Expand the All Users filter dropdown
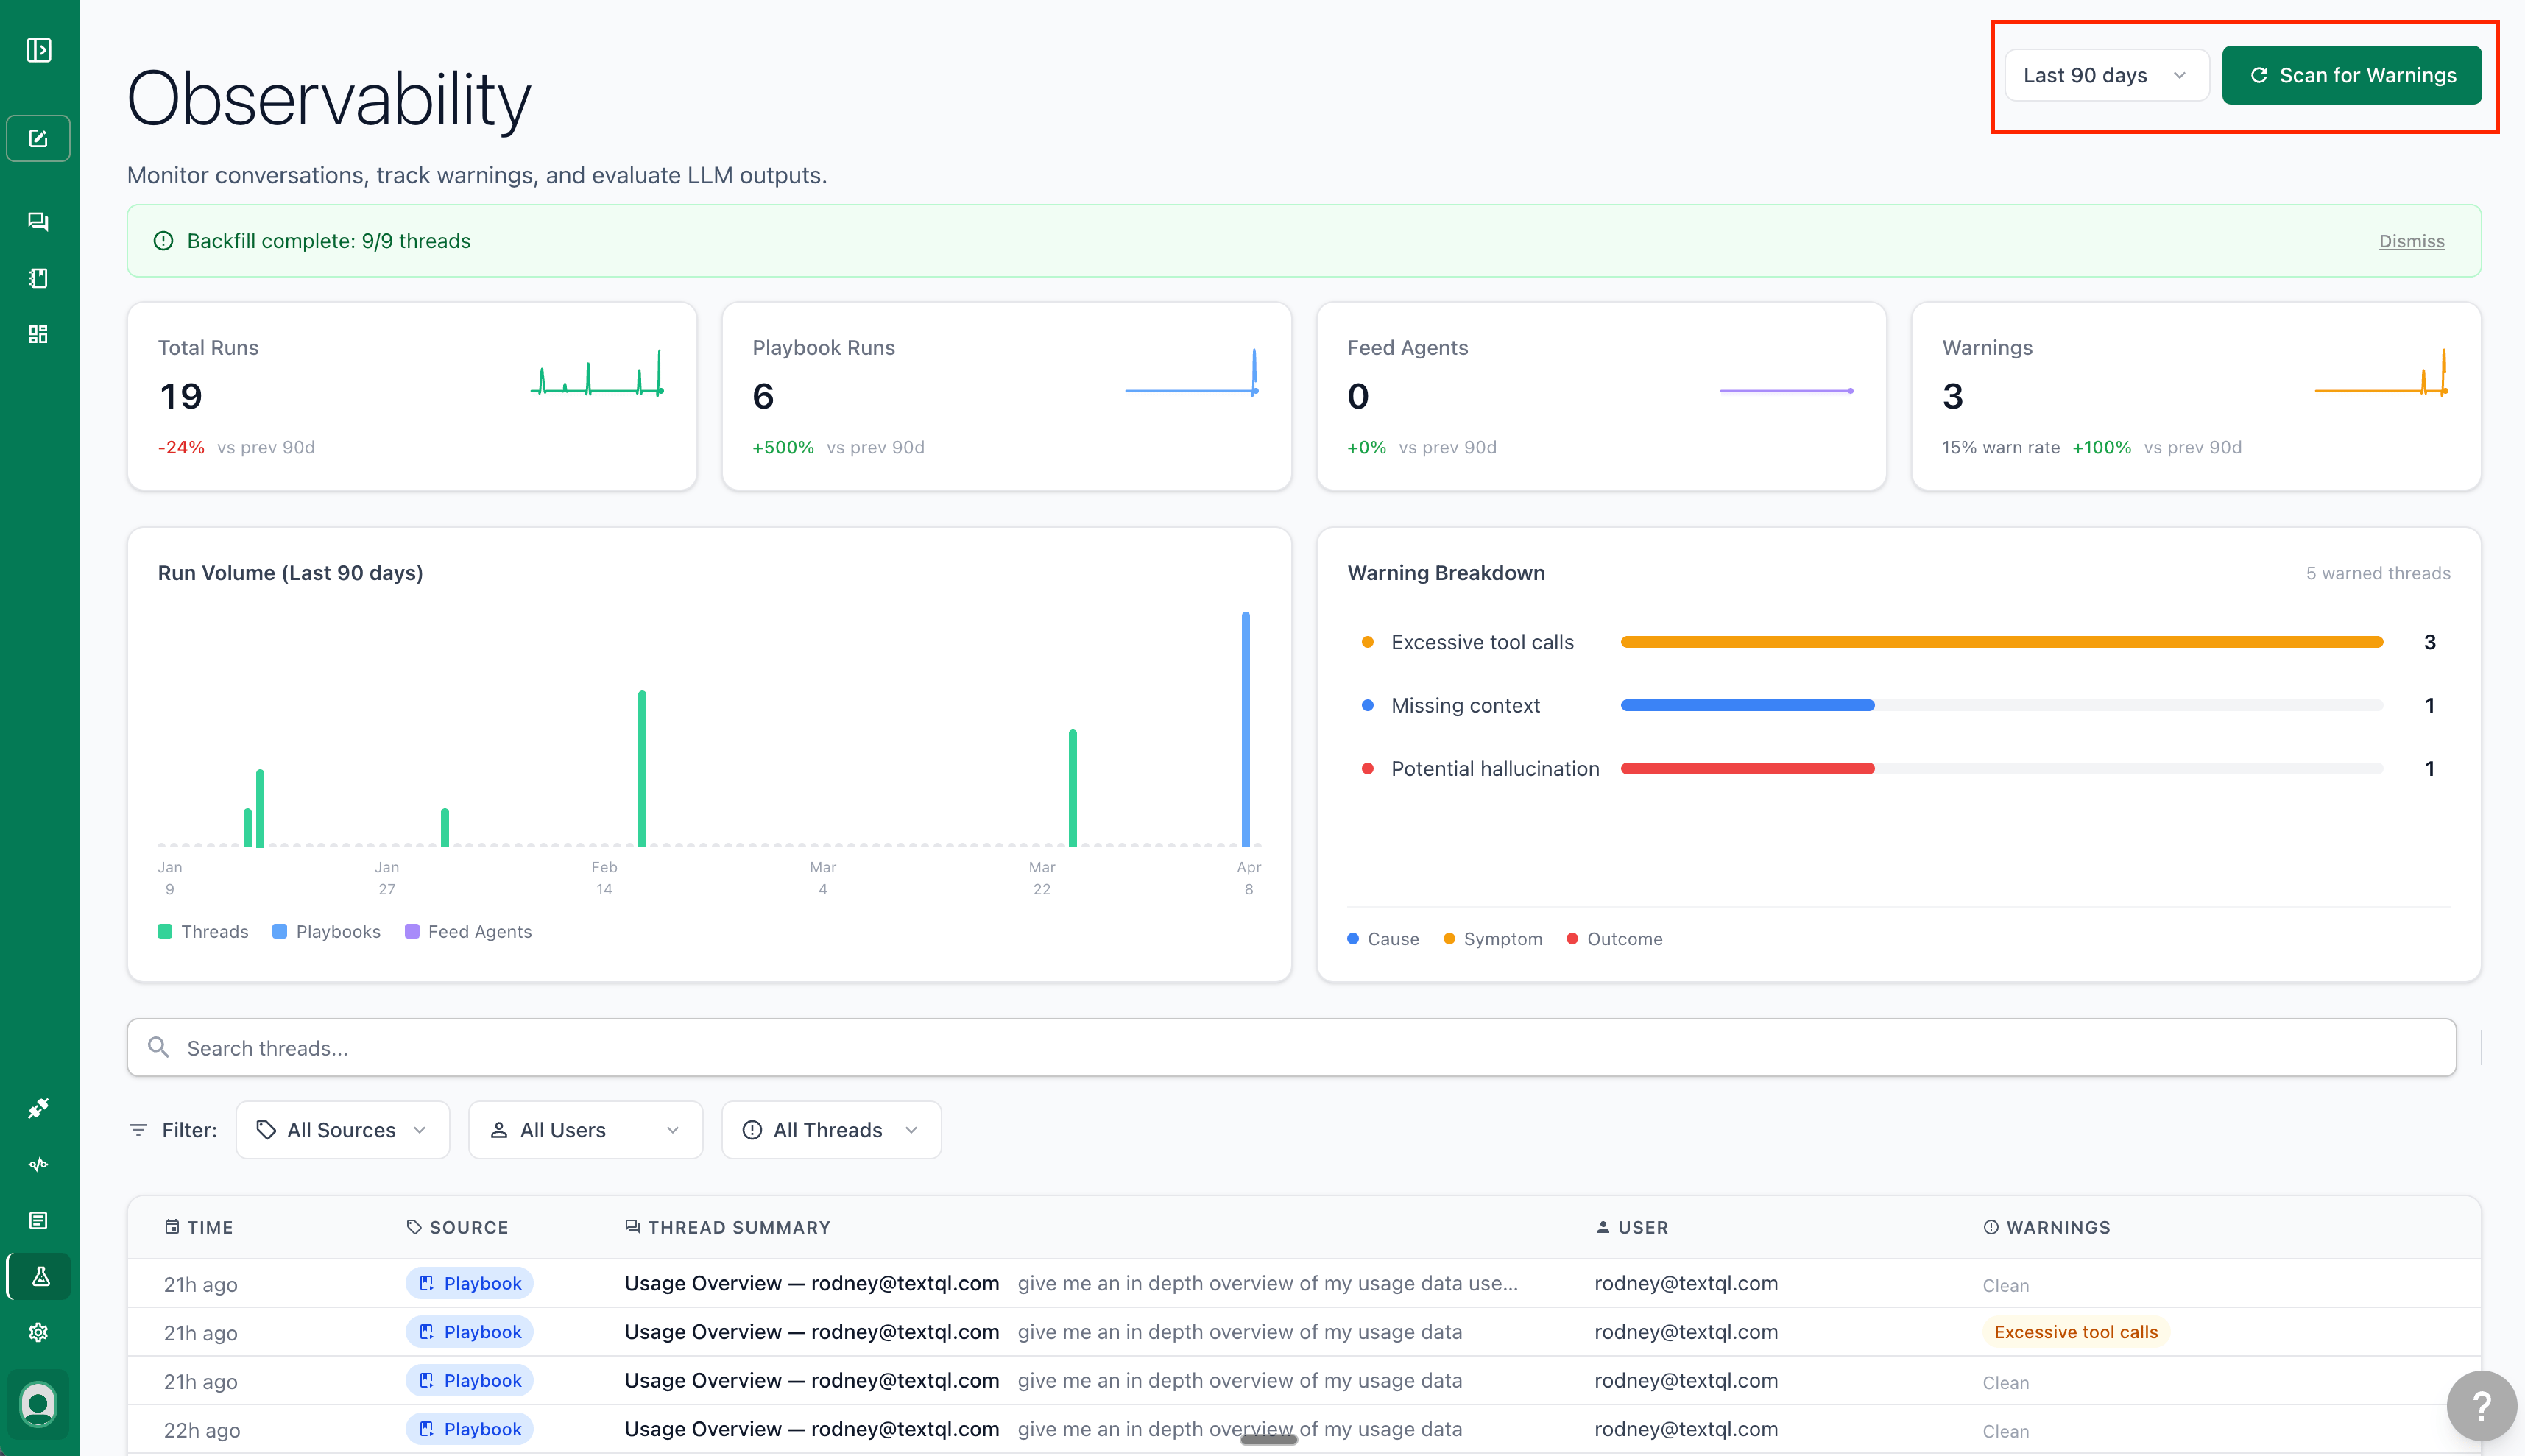The width and height of the screenshot is (2525, 1456). pos(585,1130)
